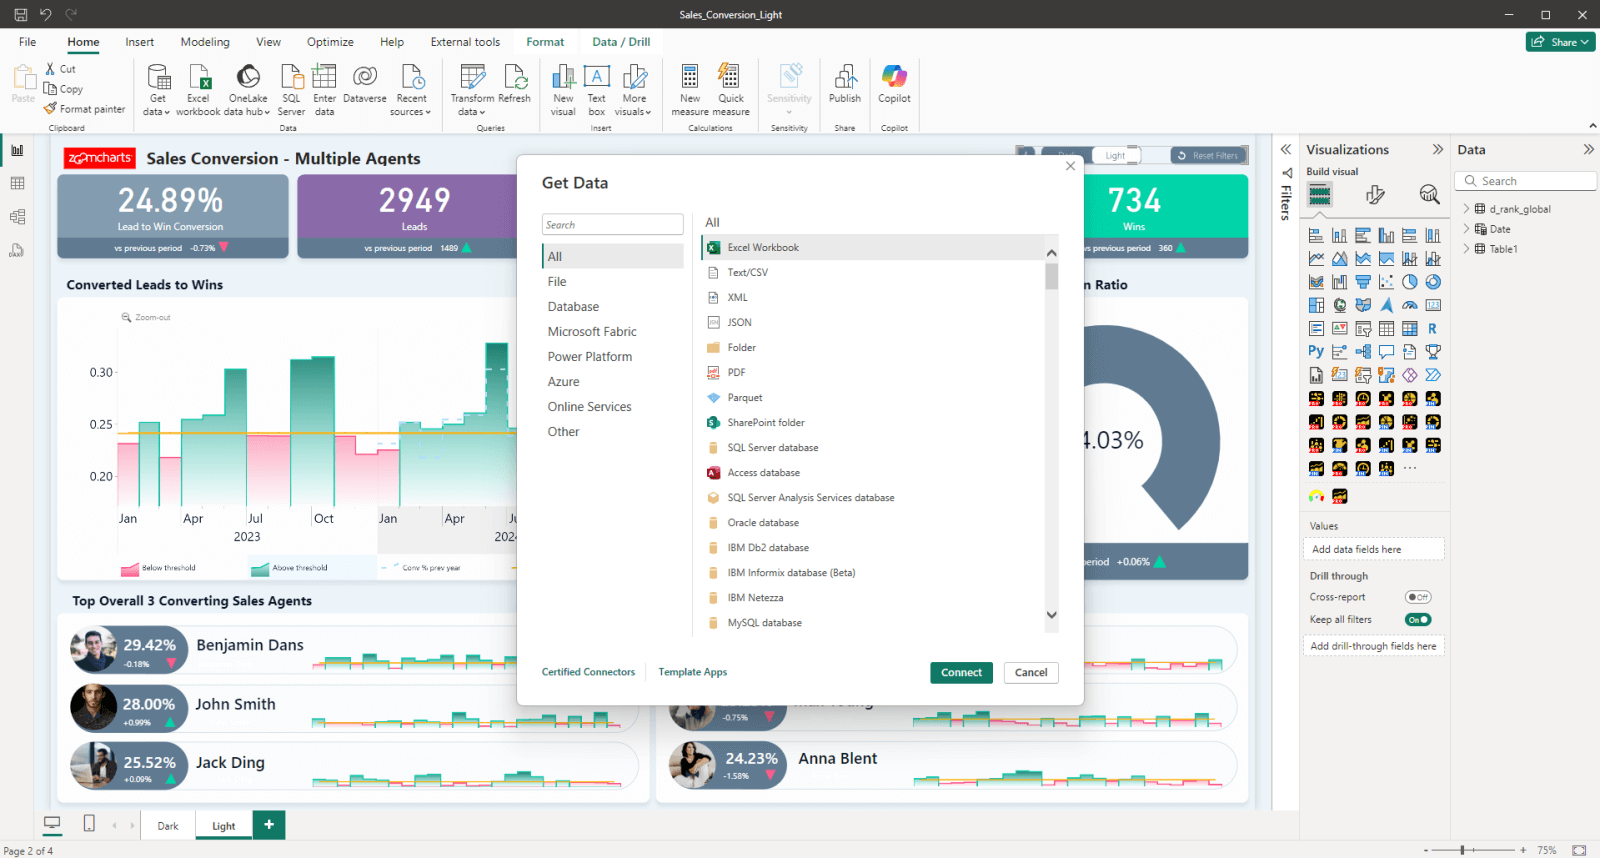Screen dimensions: 1600x858
Task: Switch to Table view in left sidebar
Action: [17, 183]
